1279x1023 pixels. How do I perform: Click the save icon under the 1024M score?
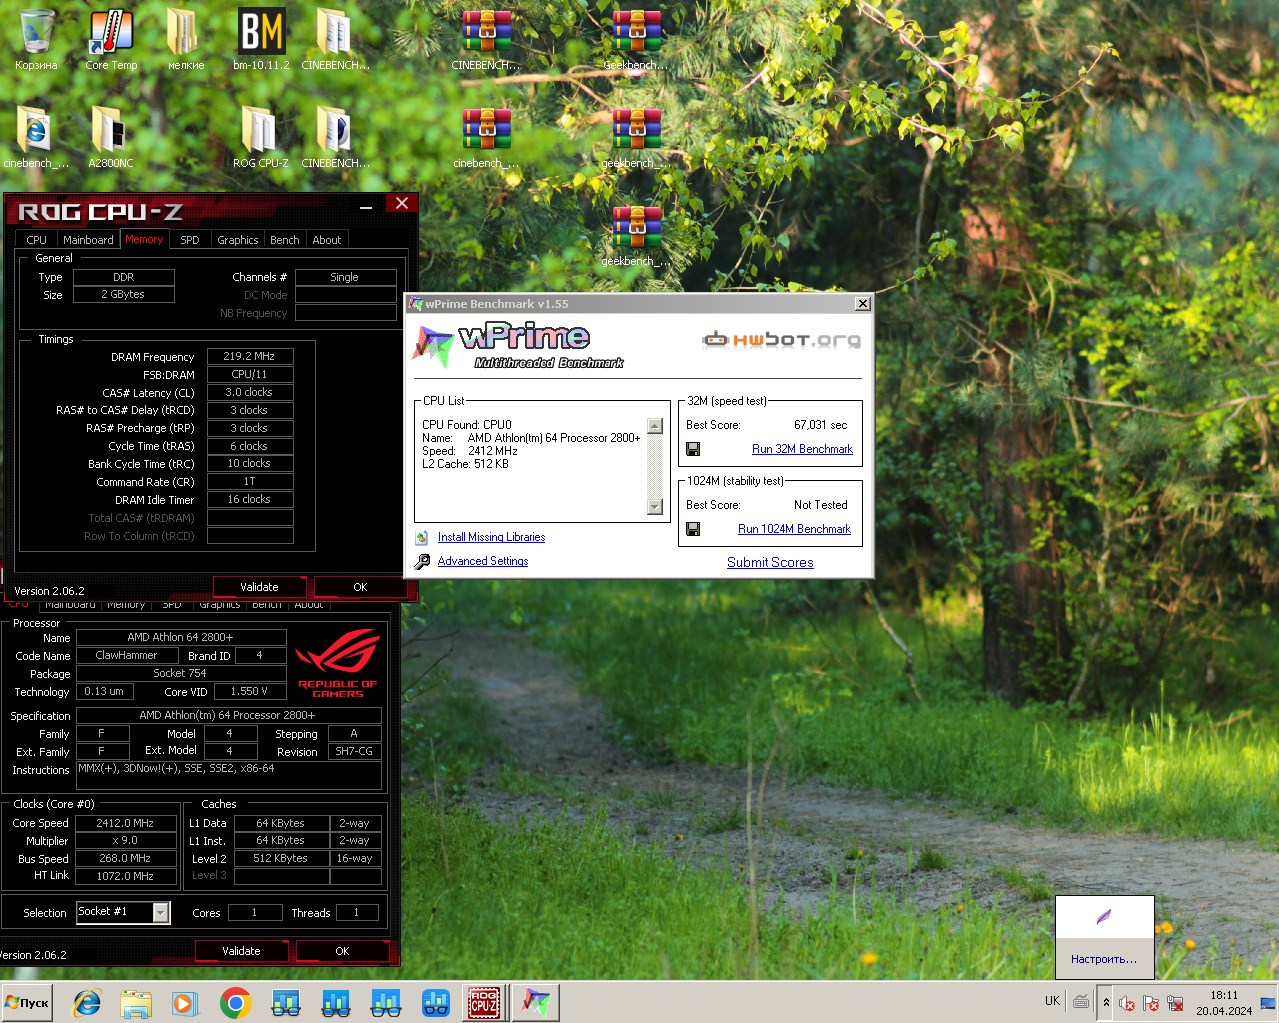693,529
